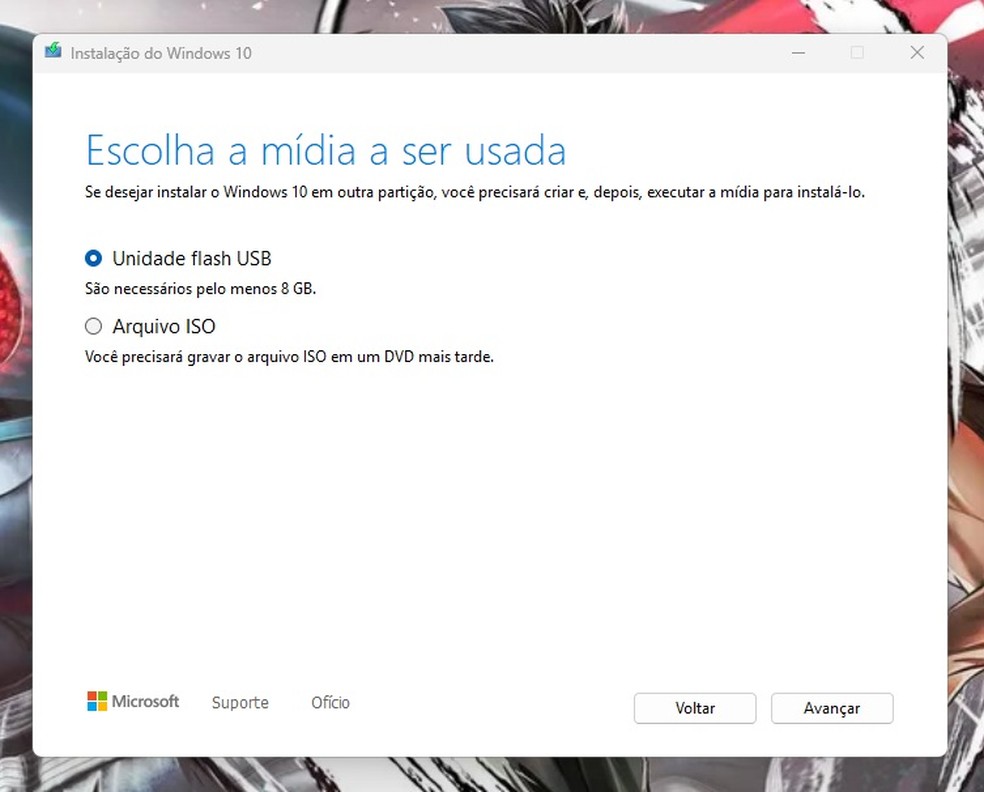
Task: Choose the Arquivo ISO radio option
Action: [94, 326]
